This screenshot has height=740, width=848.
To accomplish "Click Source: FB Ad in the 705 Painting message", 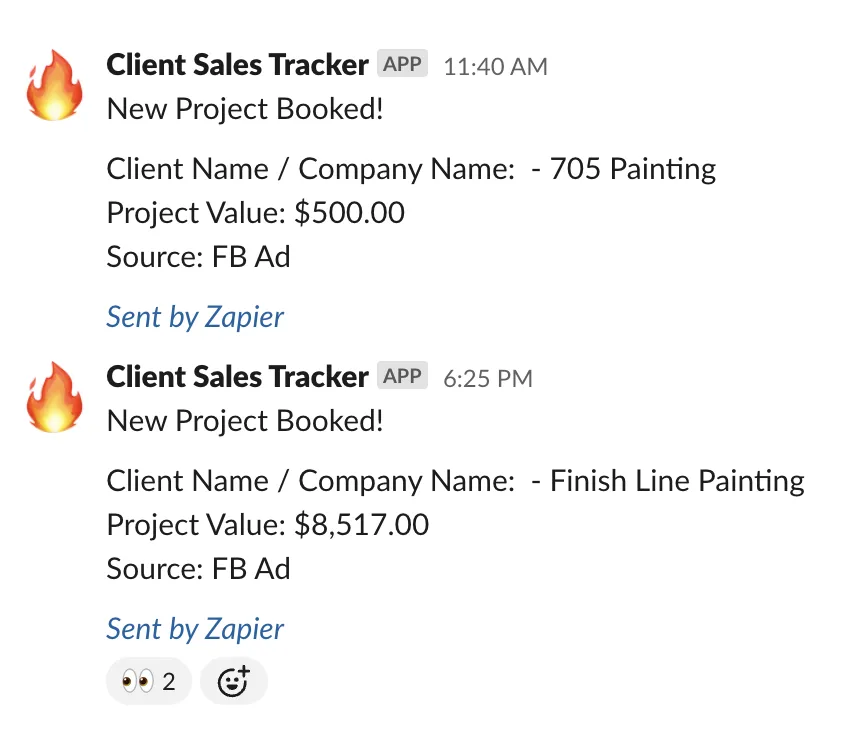I will [x=198, y=256].
